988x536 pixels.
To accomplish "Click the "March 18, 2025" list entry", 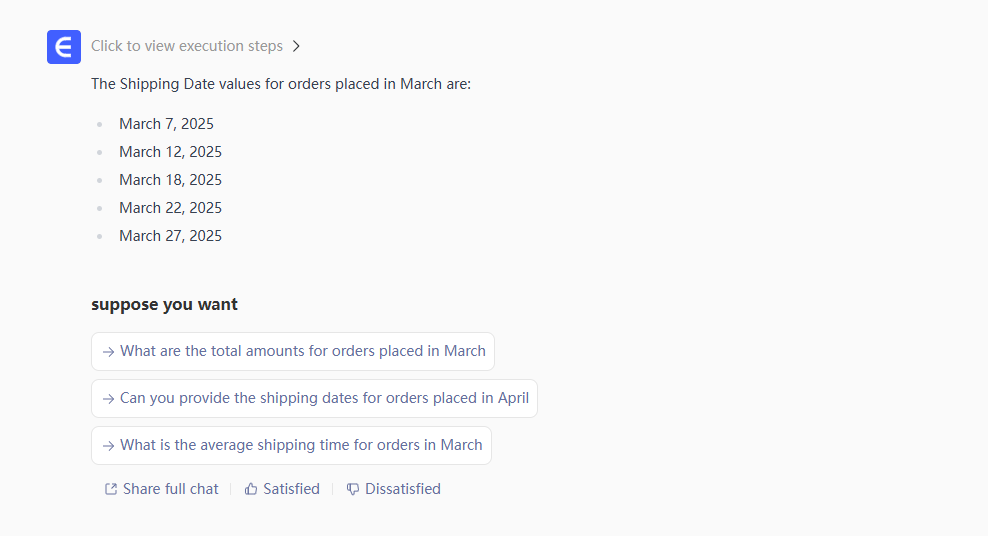I will click(x=170, y=180).
